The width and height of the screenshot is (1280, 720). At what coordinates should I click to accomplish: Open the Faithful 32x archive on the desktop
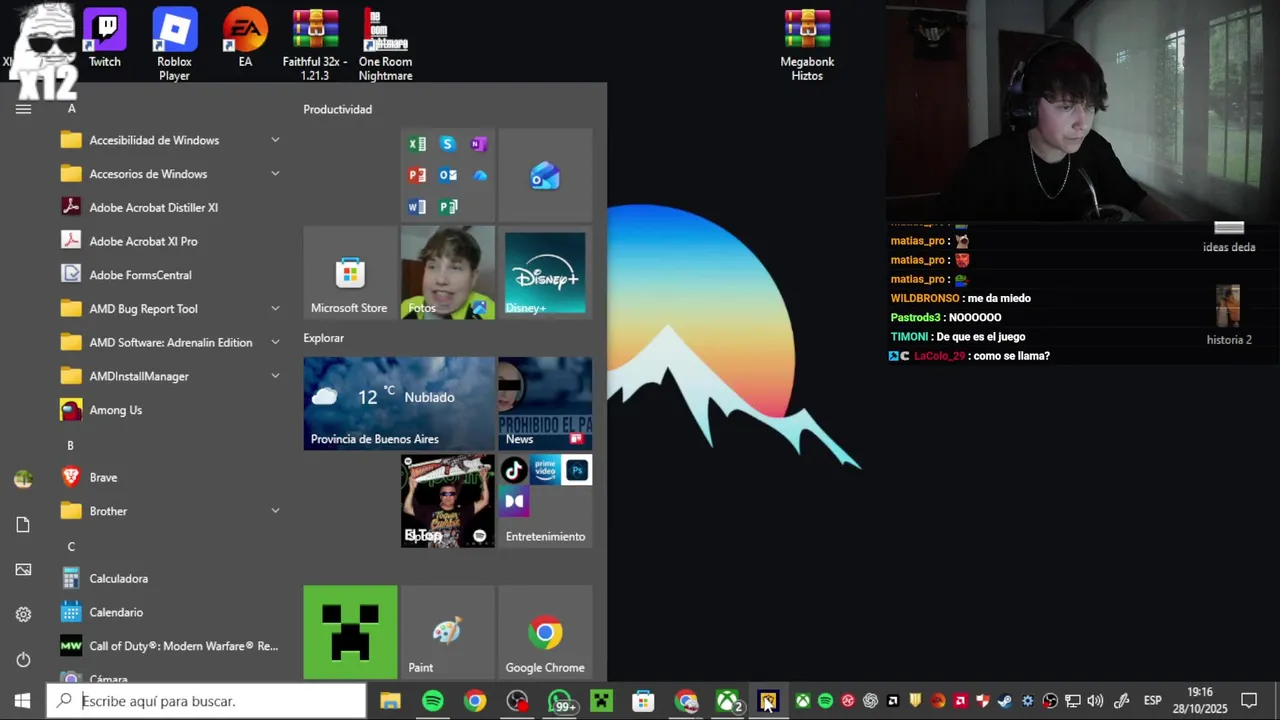click(x=315, y=44)
